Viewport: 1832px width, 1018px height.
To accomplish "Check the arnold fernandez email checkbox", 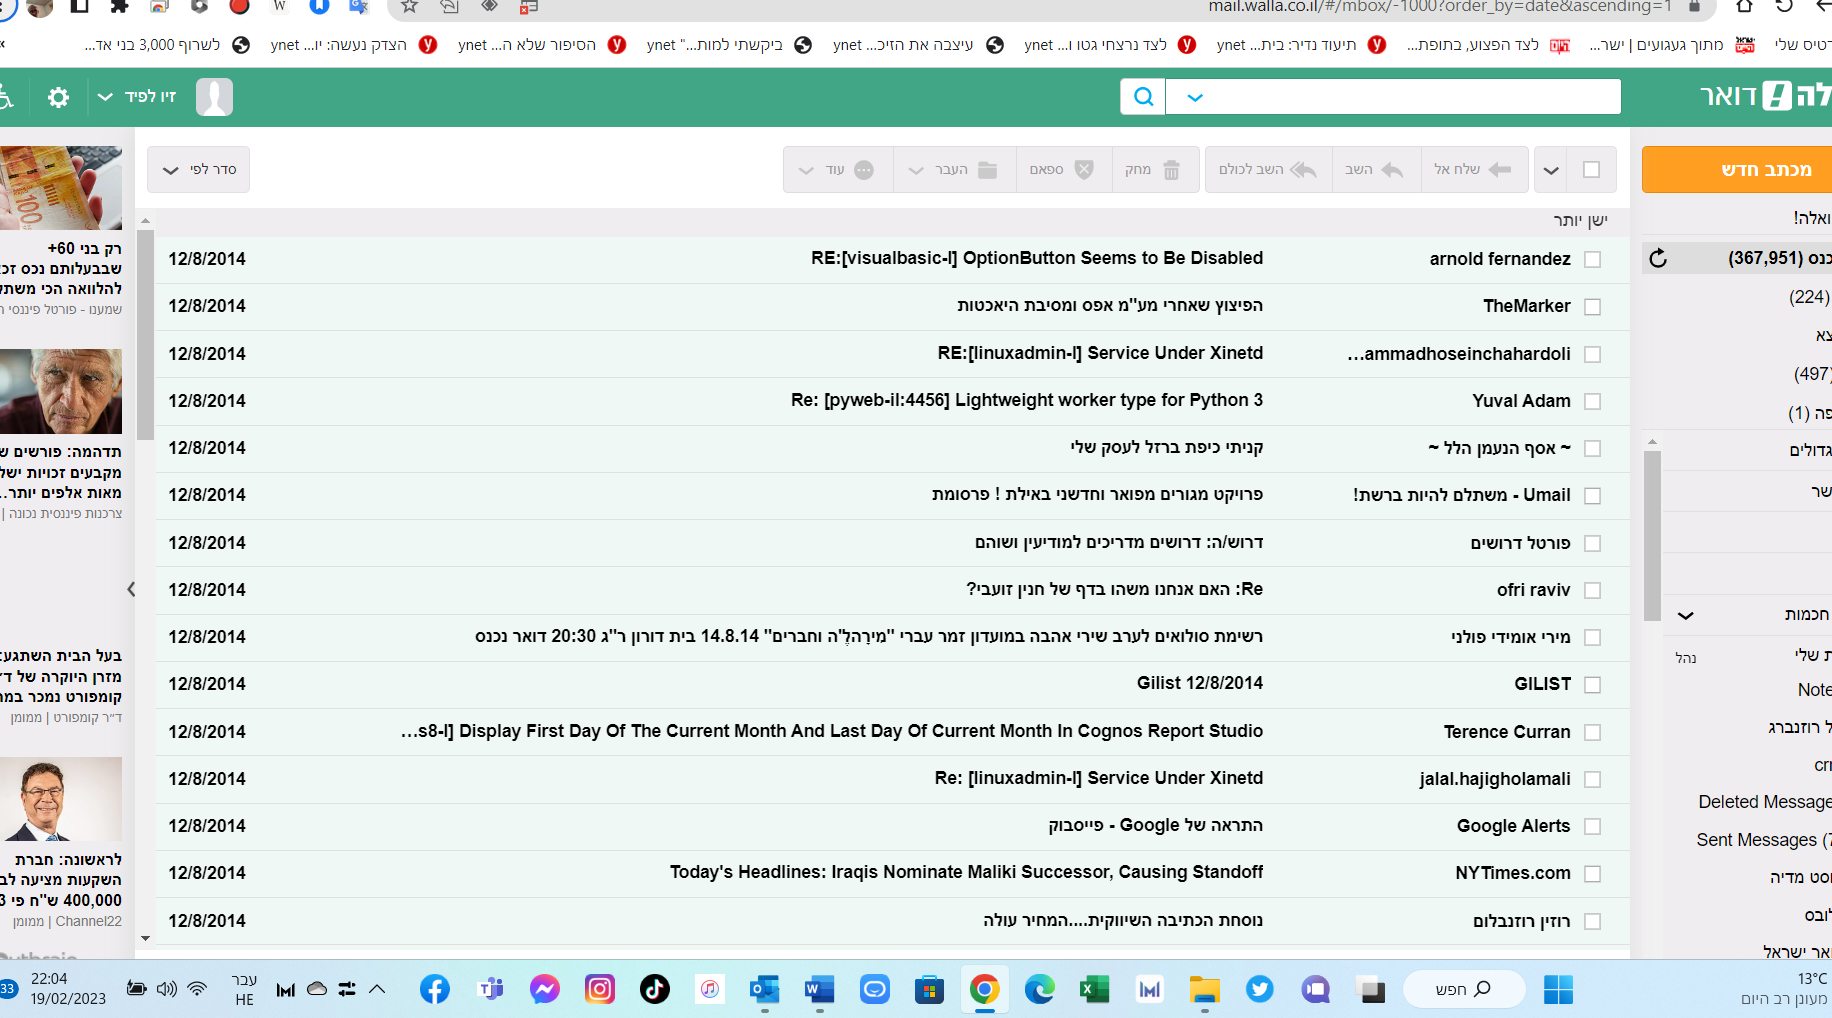I will tap(1593, 260).
